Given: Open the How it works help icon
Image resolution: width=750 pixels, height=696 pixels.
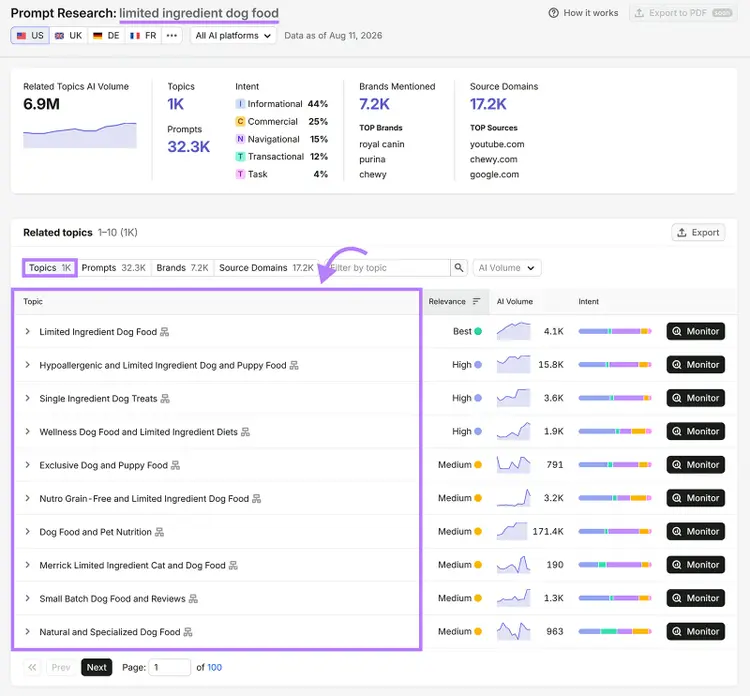Looking at the screenshot, I should coord(553,13).
